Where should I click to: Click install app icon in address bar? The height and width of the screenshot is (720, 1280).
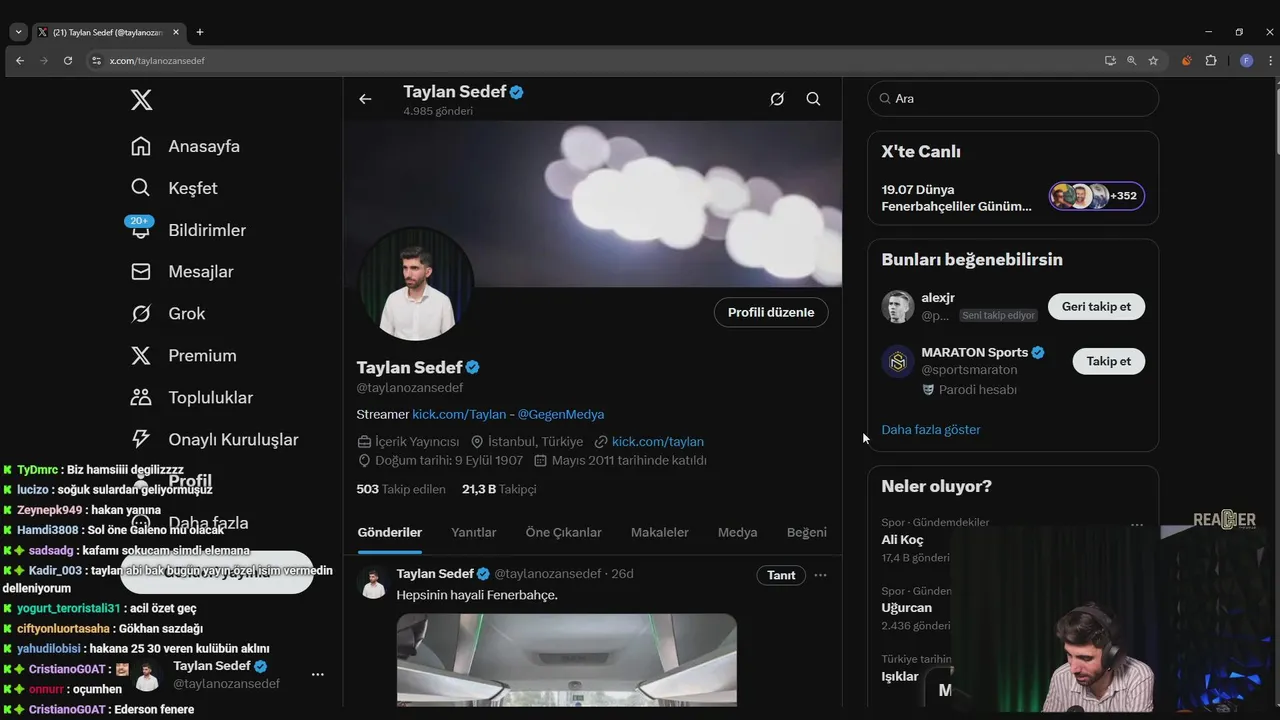point(1110,61)
